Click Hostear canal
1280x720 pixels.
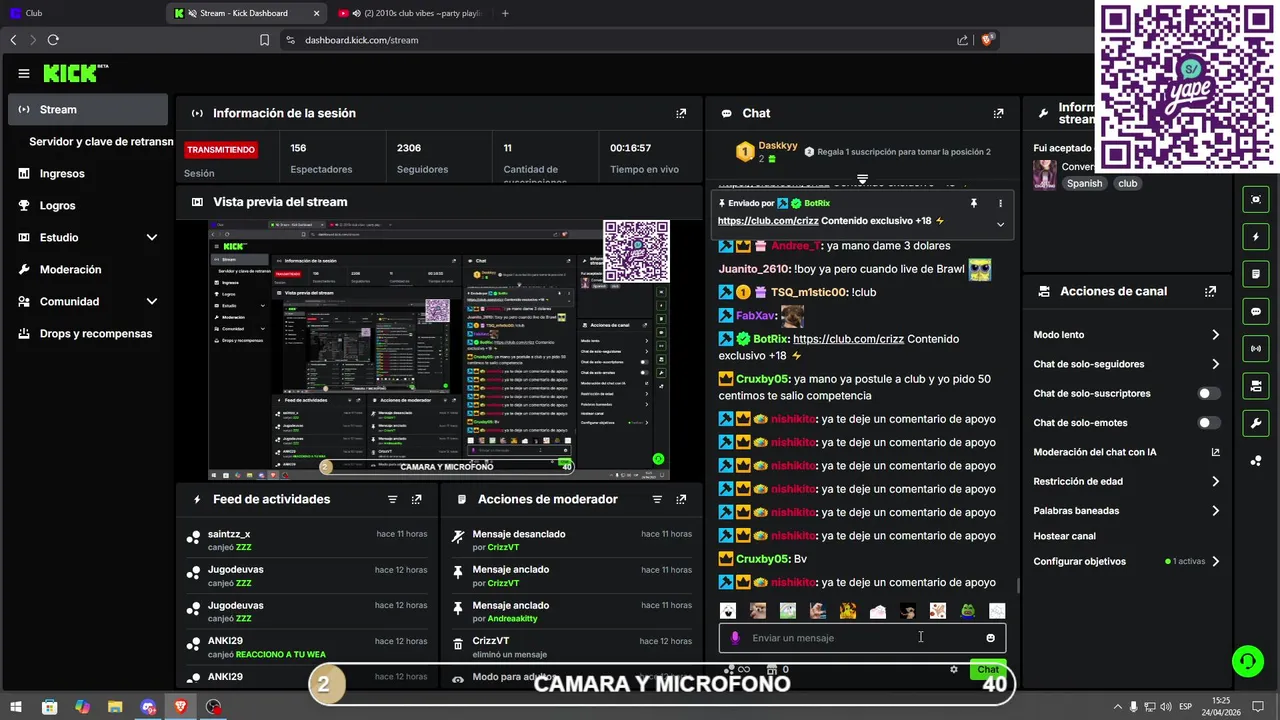tap(1064, 536)
